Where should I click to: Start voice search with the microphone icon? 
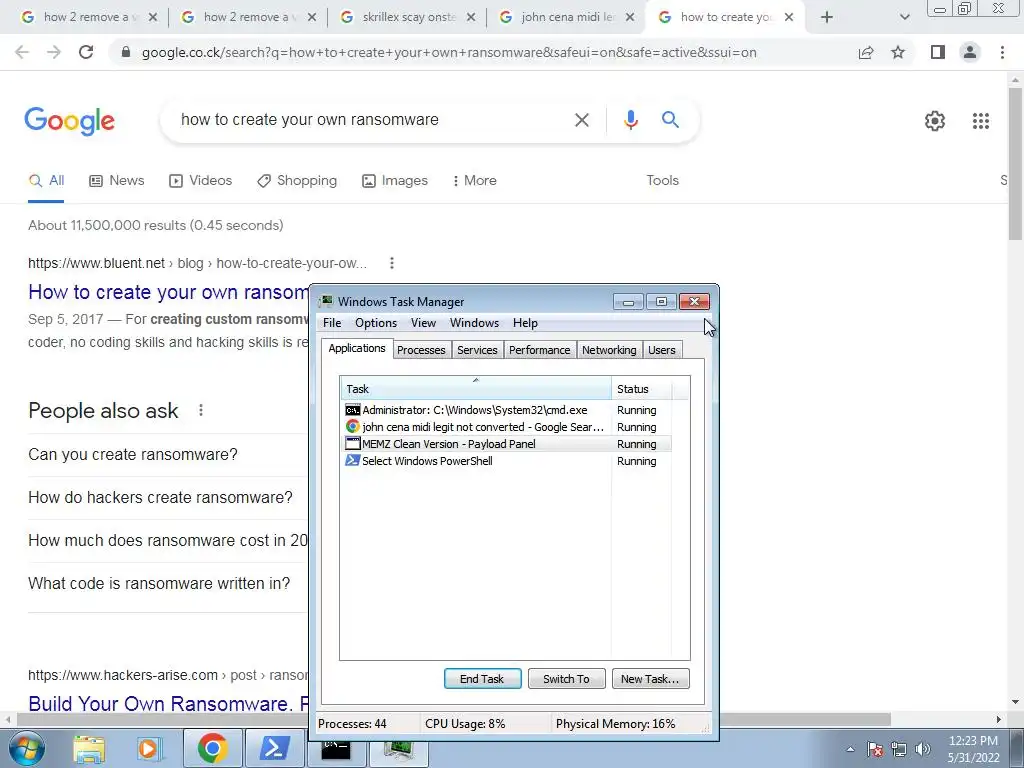coord(630,120)
